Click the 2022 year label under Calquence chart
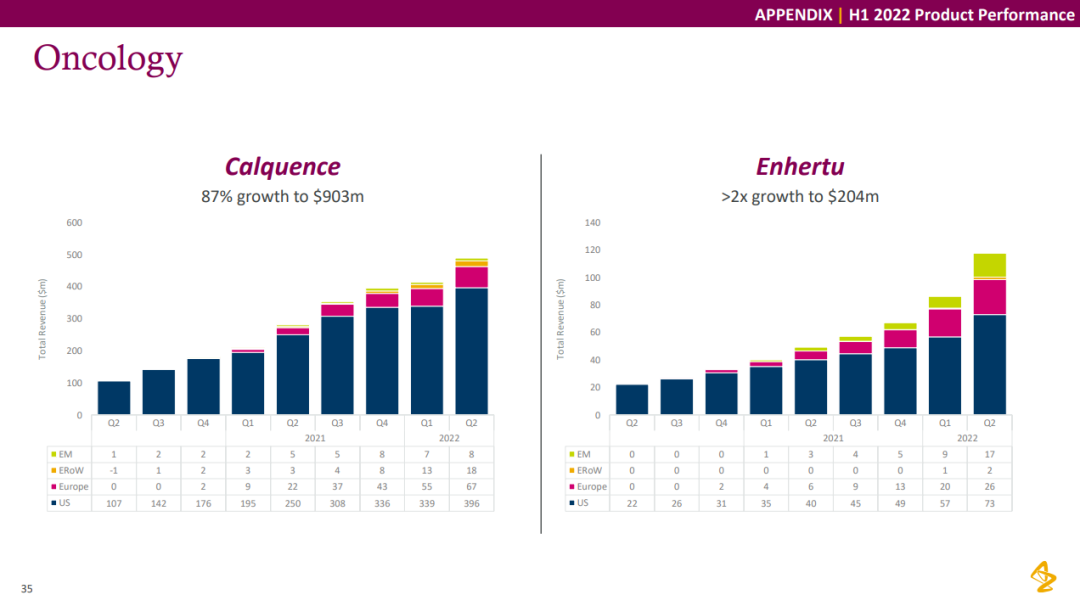The width and height of the screenshot is (1080, 606). (449, 438)
